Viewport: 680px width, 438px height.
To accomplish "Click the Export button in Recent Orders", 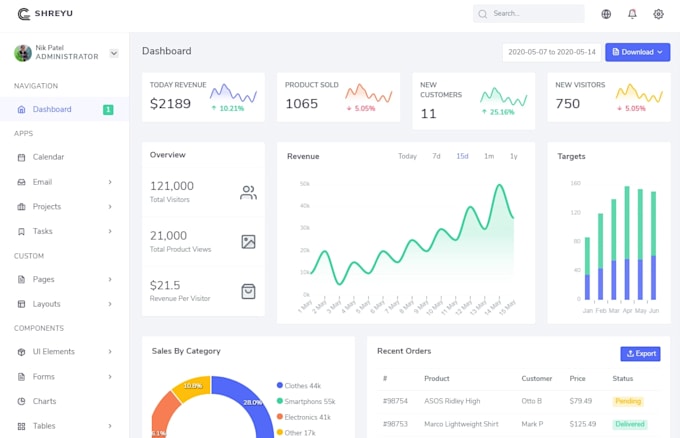I will click(641, 354).
